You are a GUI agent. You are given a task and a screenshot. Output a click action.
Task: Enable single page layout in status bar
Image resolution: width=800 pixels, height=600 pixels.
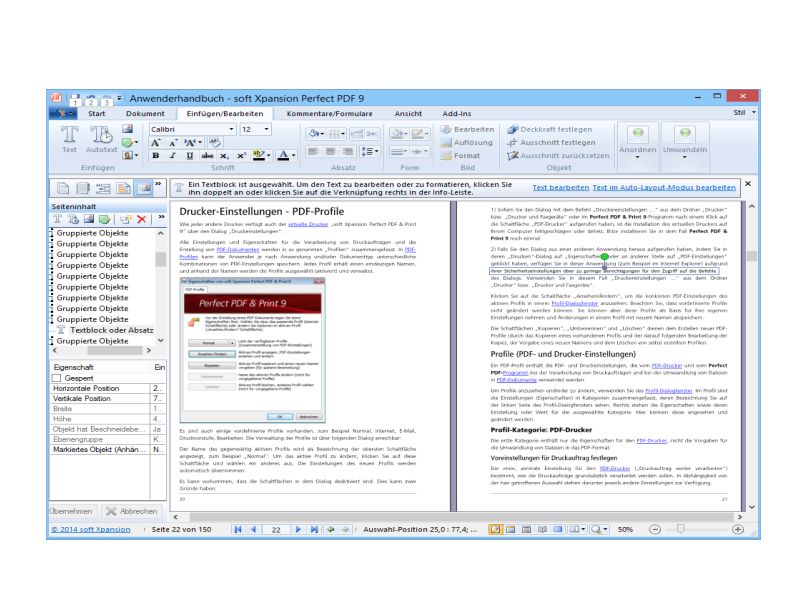click(494, 530)
